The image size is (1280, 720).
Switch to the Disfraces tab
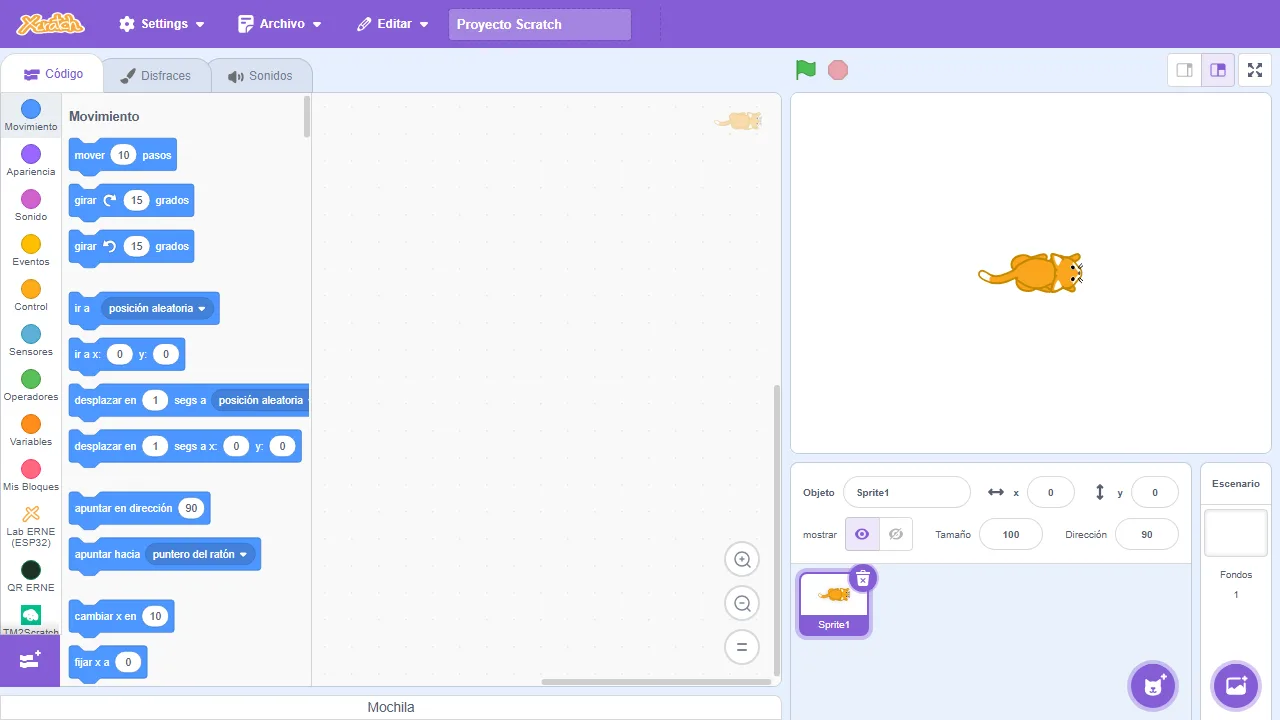click(x=156, y=76)
